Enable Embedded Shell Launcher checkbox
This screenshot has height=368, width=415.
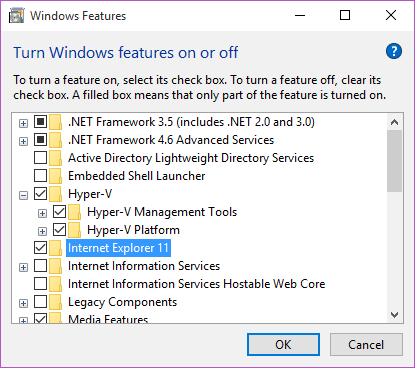(x=40, y=176)
